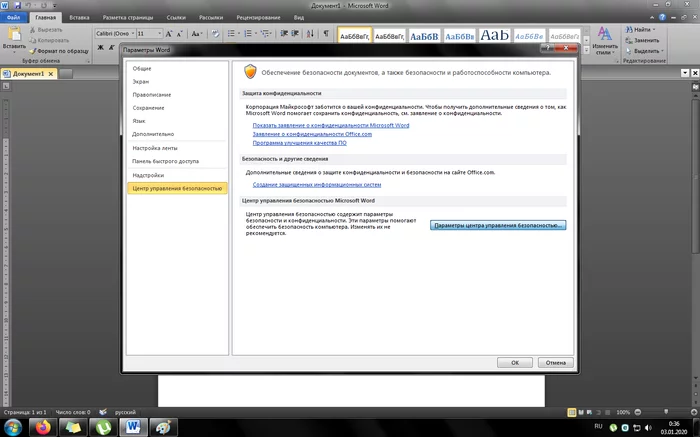Open link Программа улучшения качества ПО
Viewport: 700px width, 437px height.
pos(300,143)
